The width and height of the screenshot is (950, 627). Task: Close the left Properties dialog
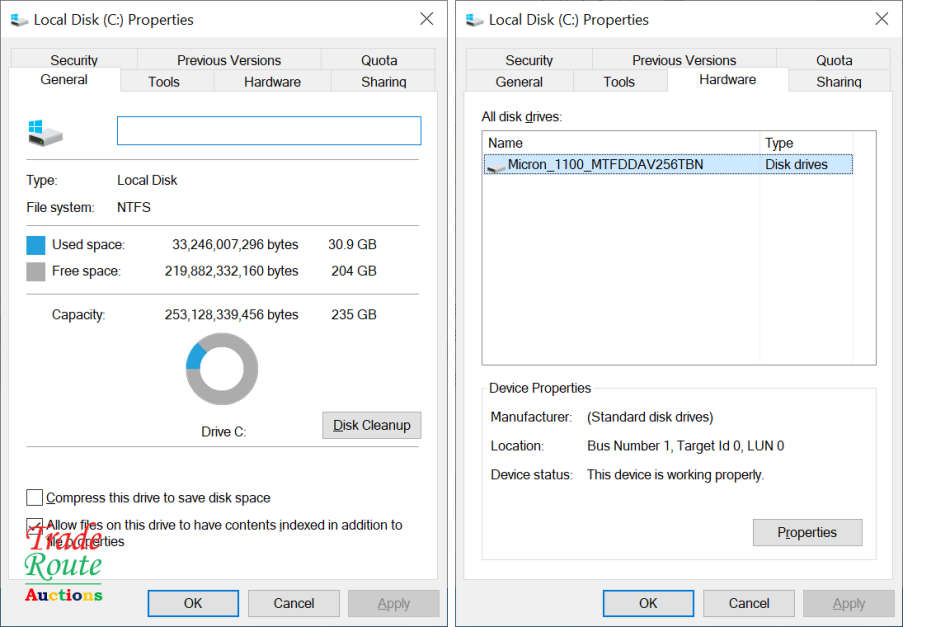426,19
